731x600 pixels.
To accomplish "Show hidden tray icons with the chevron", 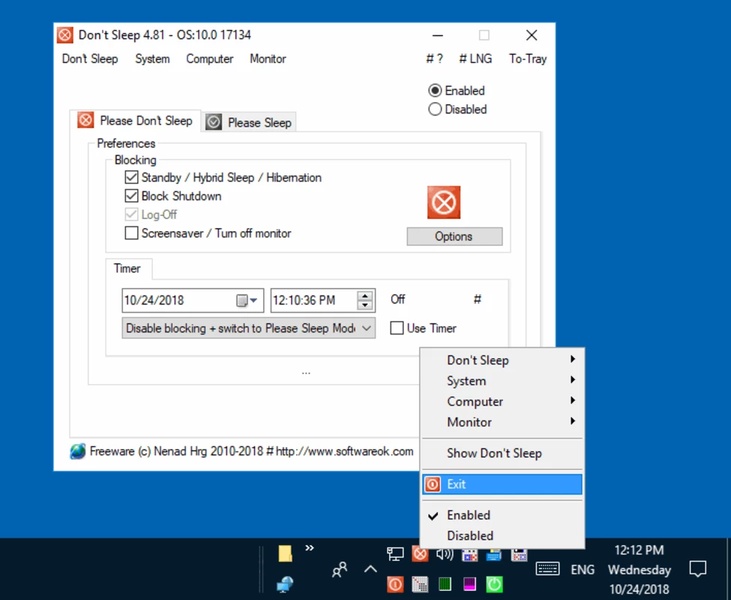I will [370, 569].
